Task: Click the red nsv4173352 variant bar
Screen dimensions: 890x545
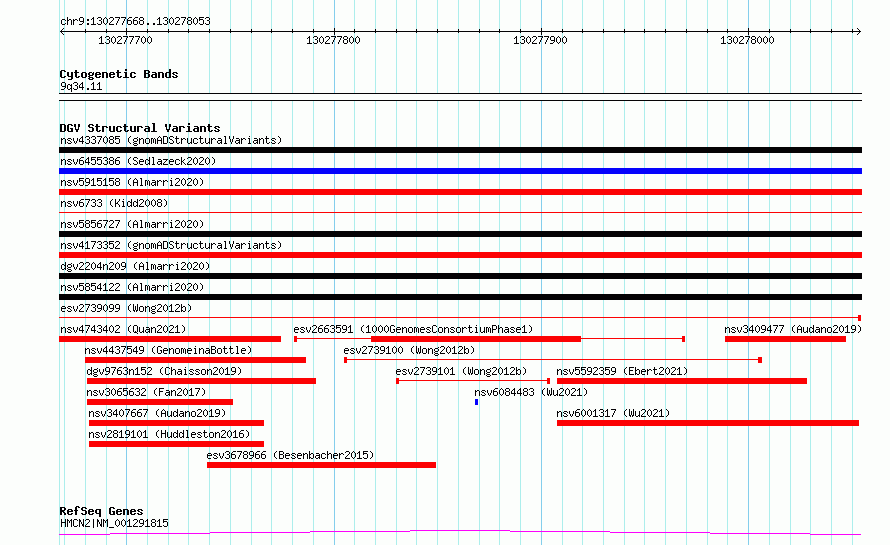Action: [x=460, y=255]
